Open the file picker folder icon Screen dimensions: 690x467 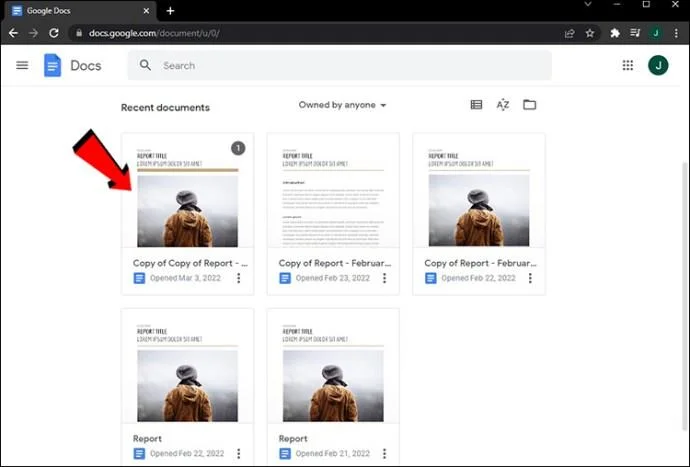[529, 104]
